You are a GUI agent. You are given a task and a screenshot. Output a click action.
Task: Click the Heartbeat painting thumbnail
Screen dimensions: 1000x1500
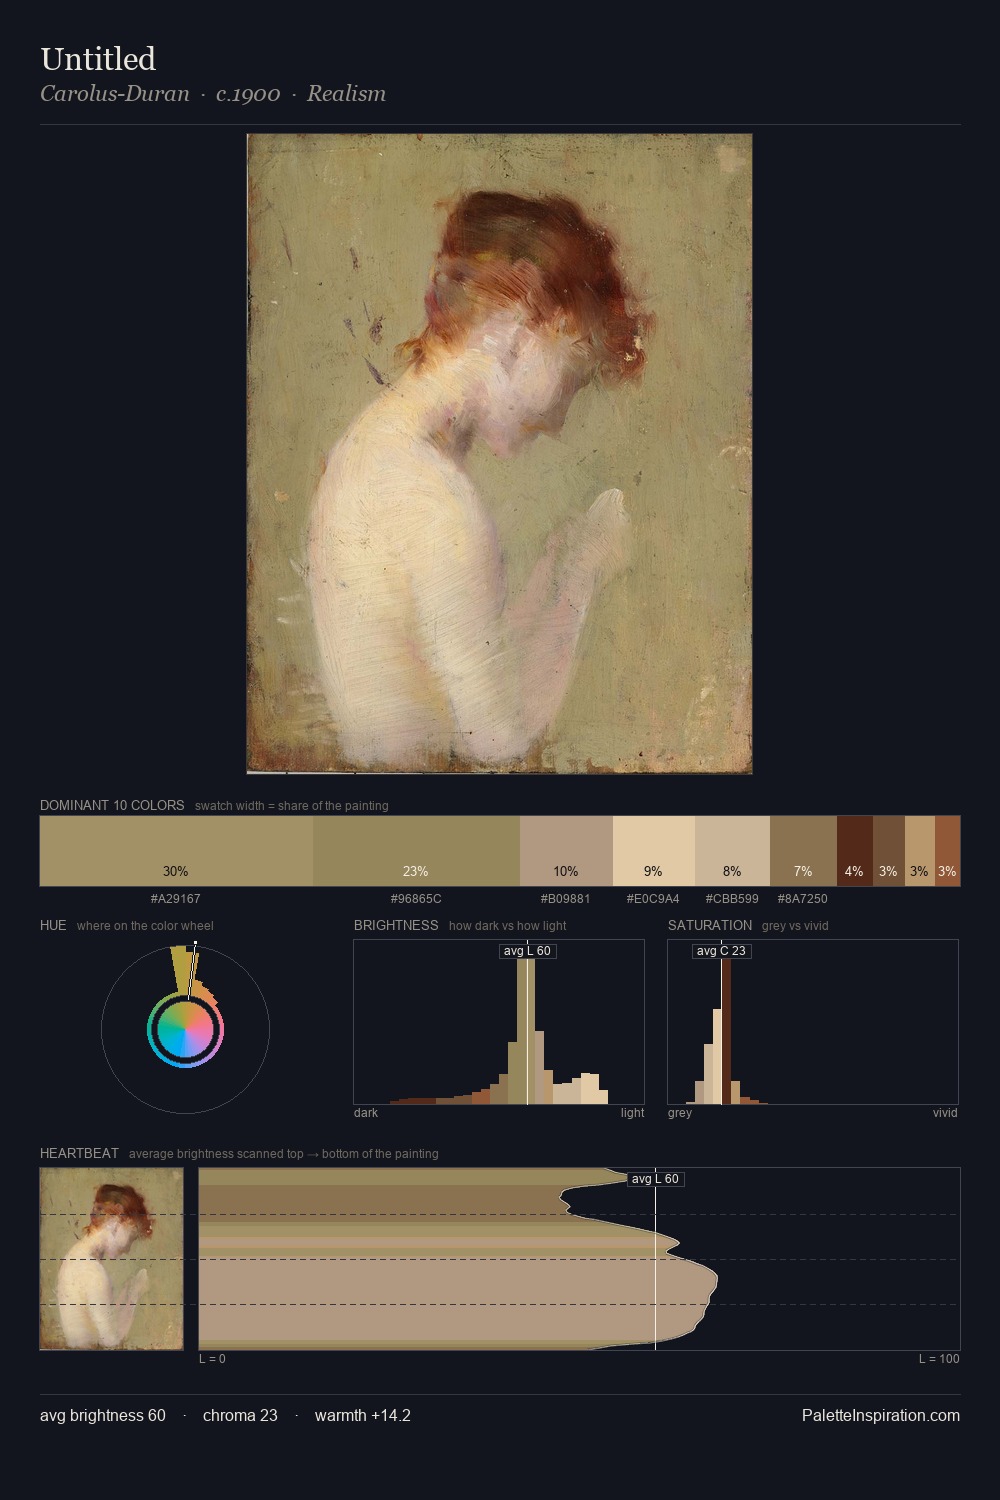(x=111, y=1259)
